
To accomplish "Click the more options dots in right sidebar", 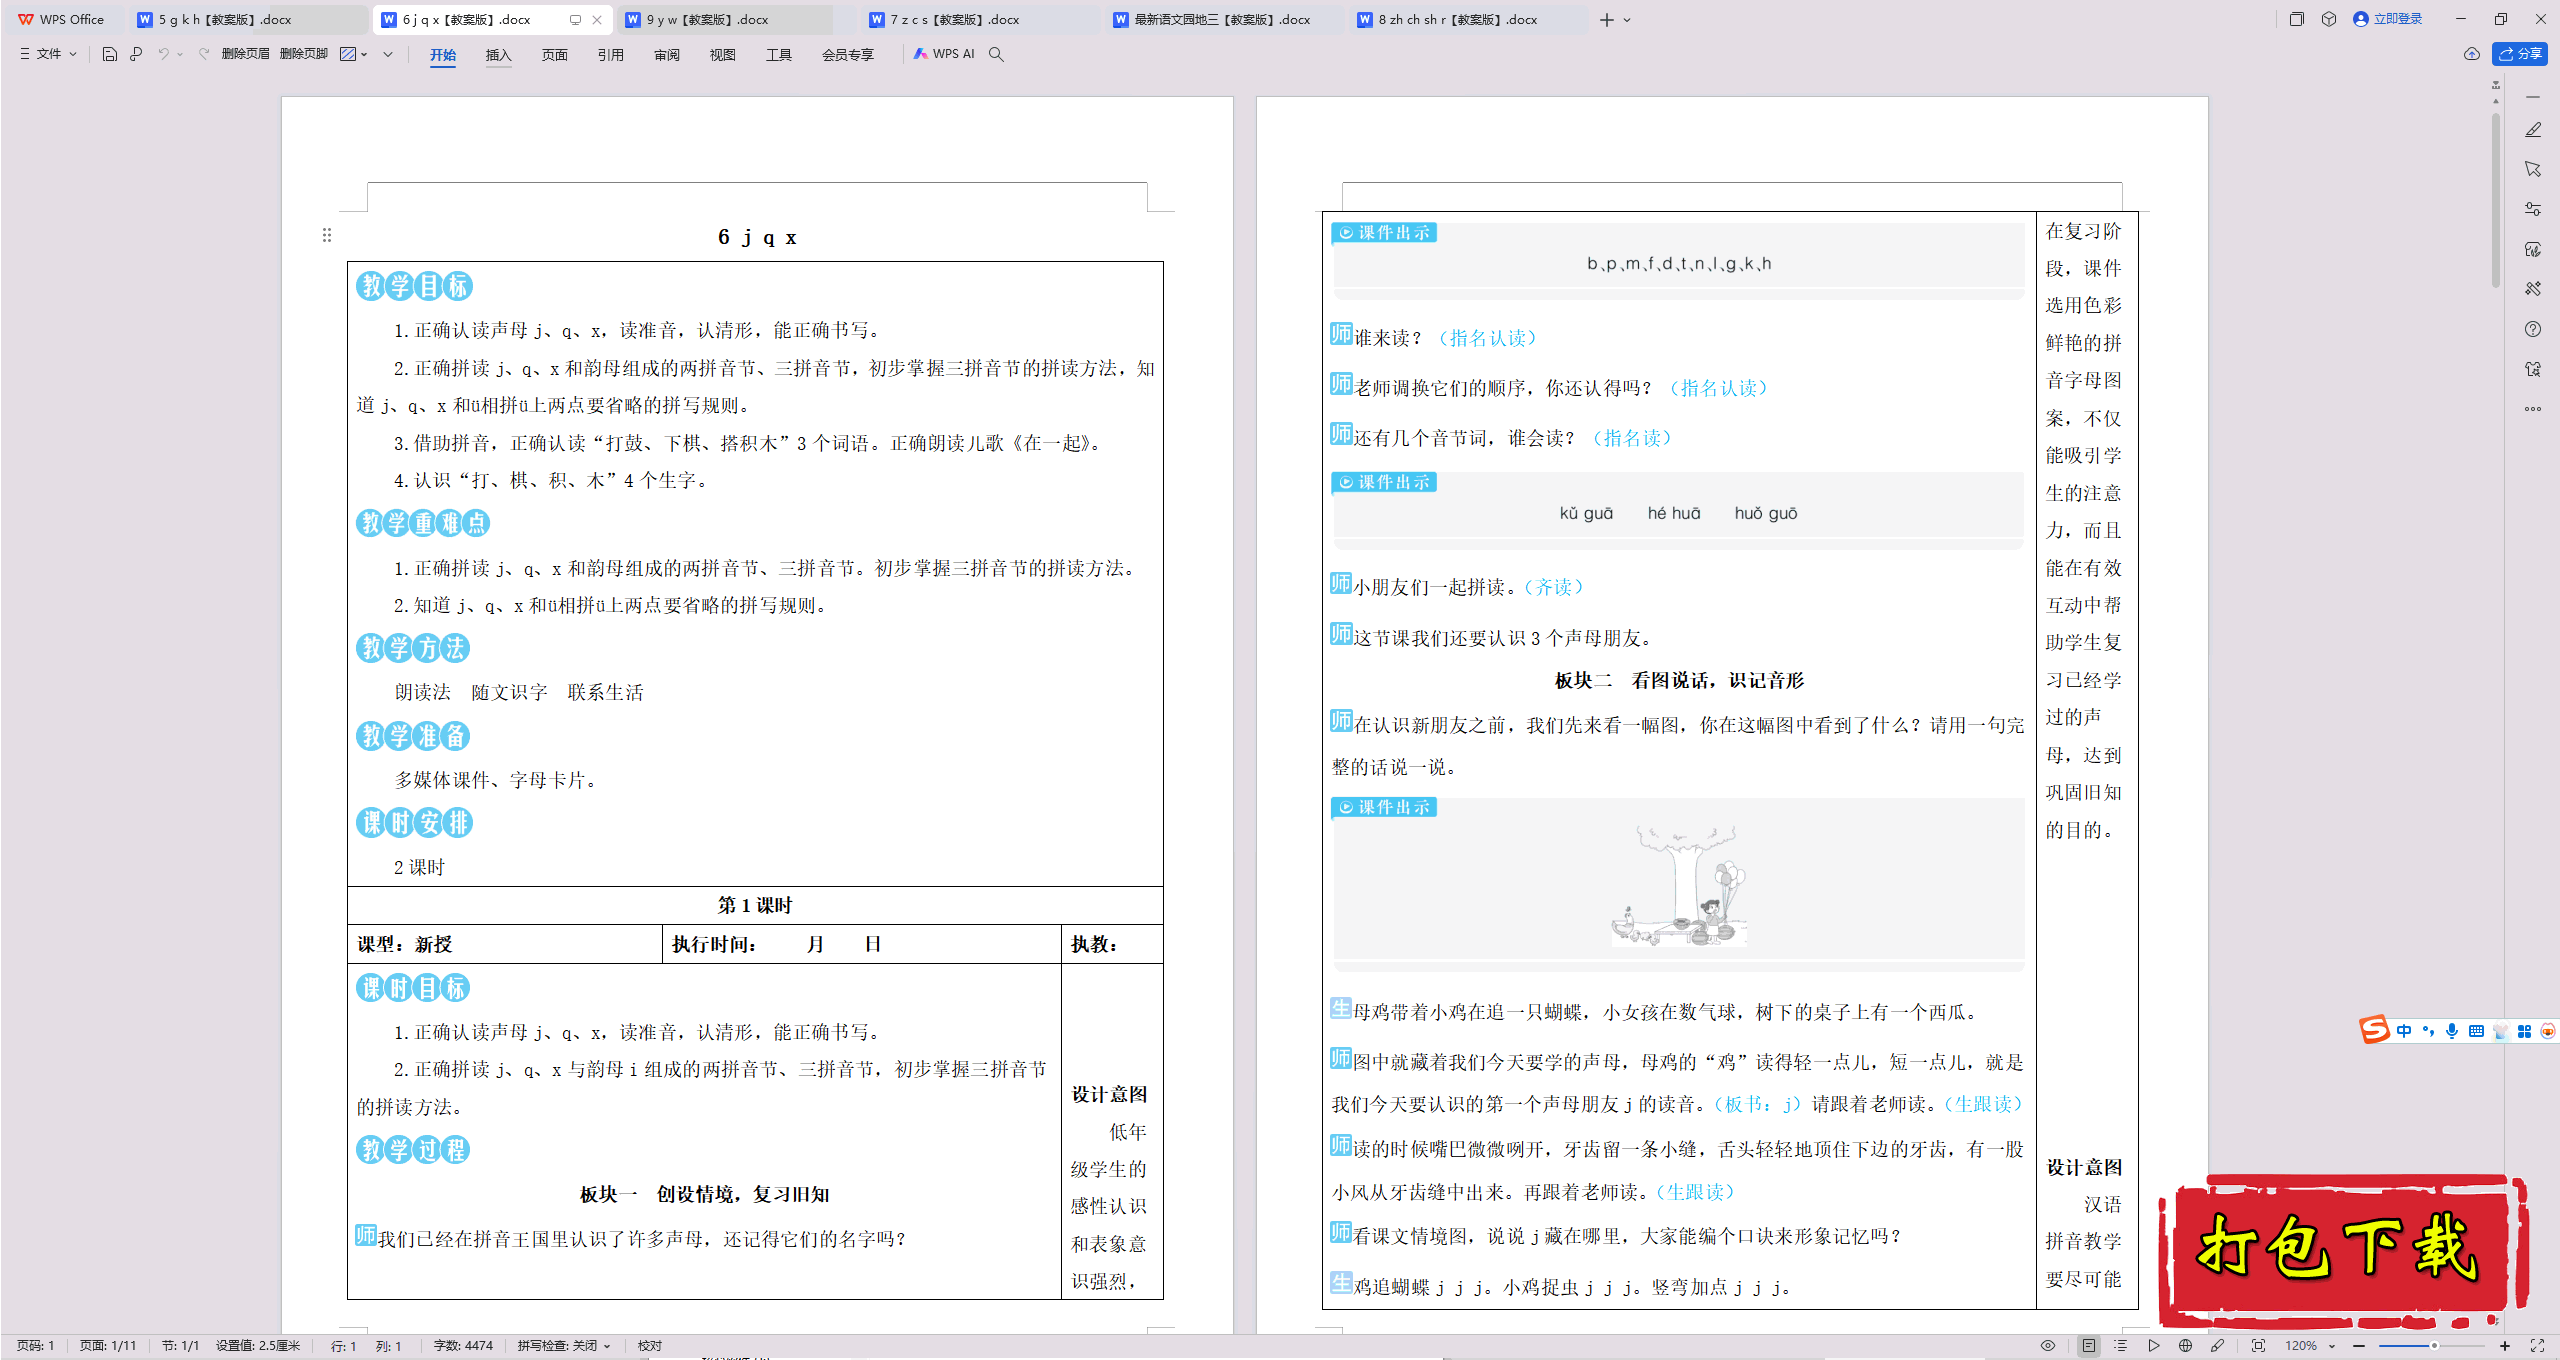I will 2533,409.
